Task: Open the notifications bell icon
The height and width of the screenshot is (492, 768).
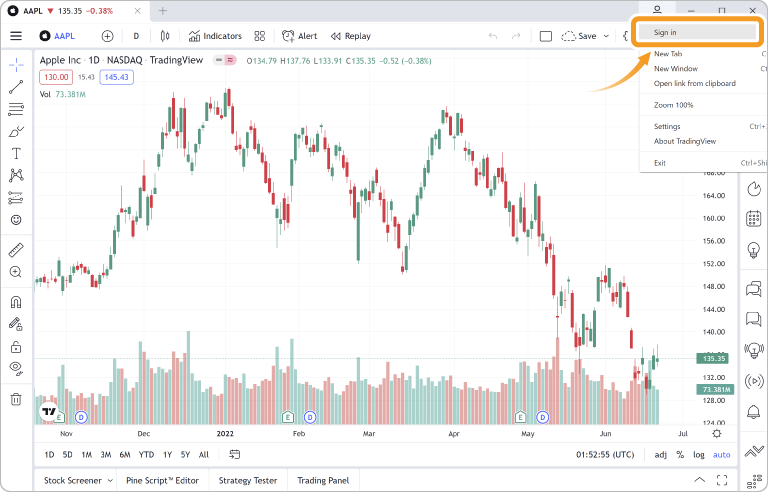Action: tap(754, 412)
